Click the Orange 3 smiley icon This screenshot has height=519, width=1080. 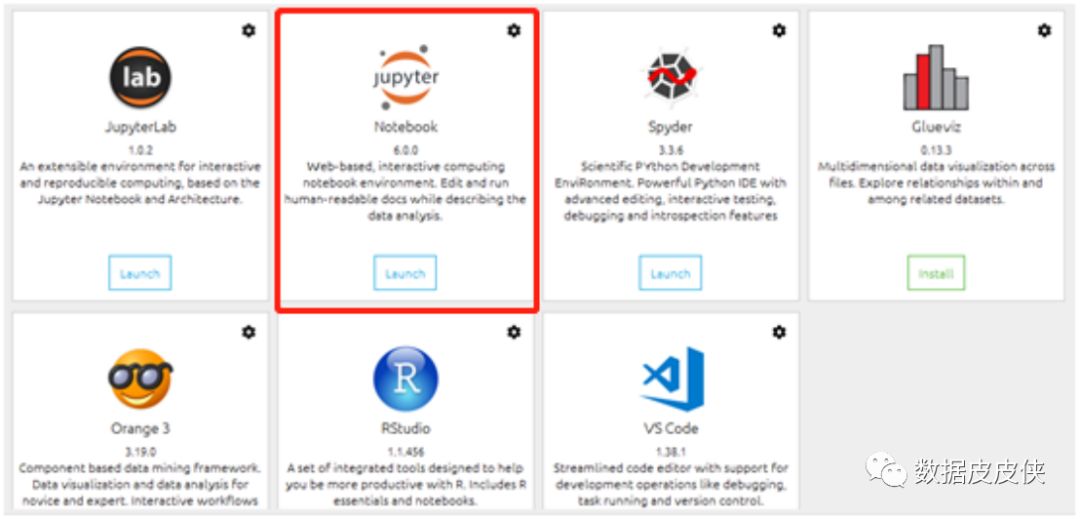[141, 379]
